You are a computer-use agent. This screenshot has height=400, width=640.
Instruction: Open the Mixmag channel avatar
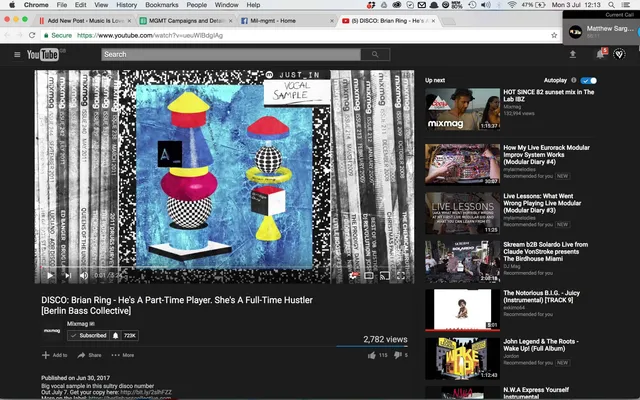click(52, 331)
